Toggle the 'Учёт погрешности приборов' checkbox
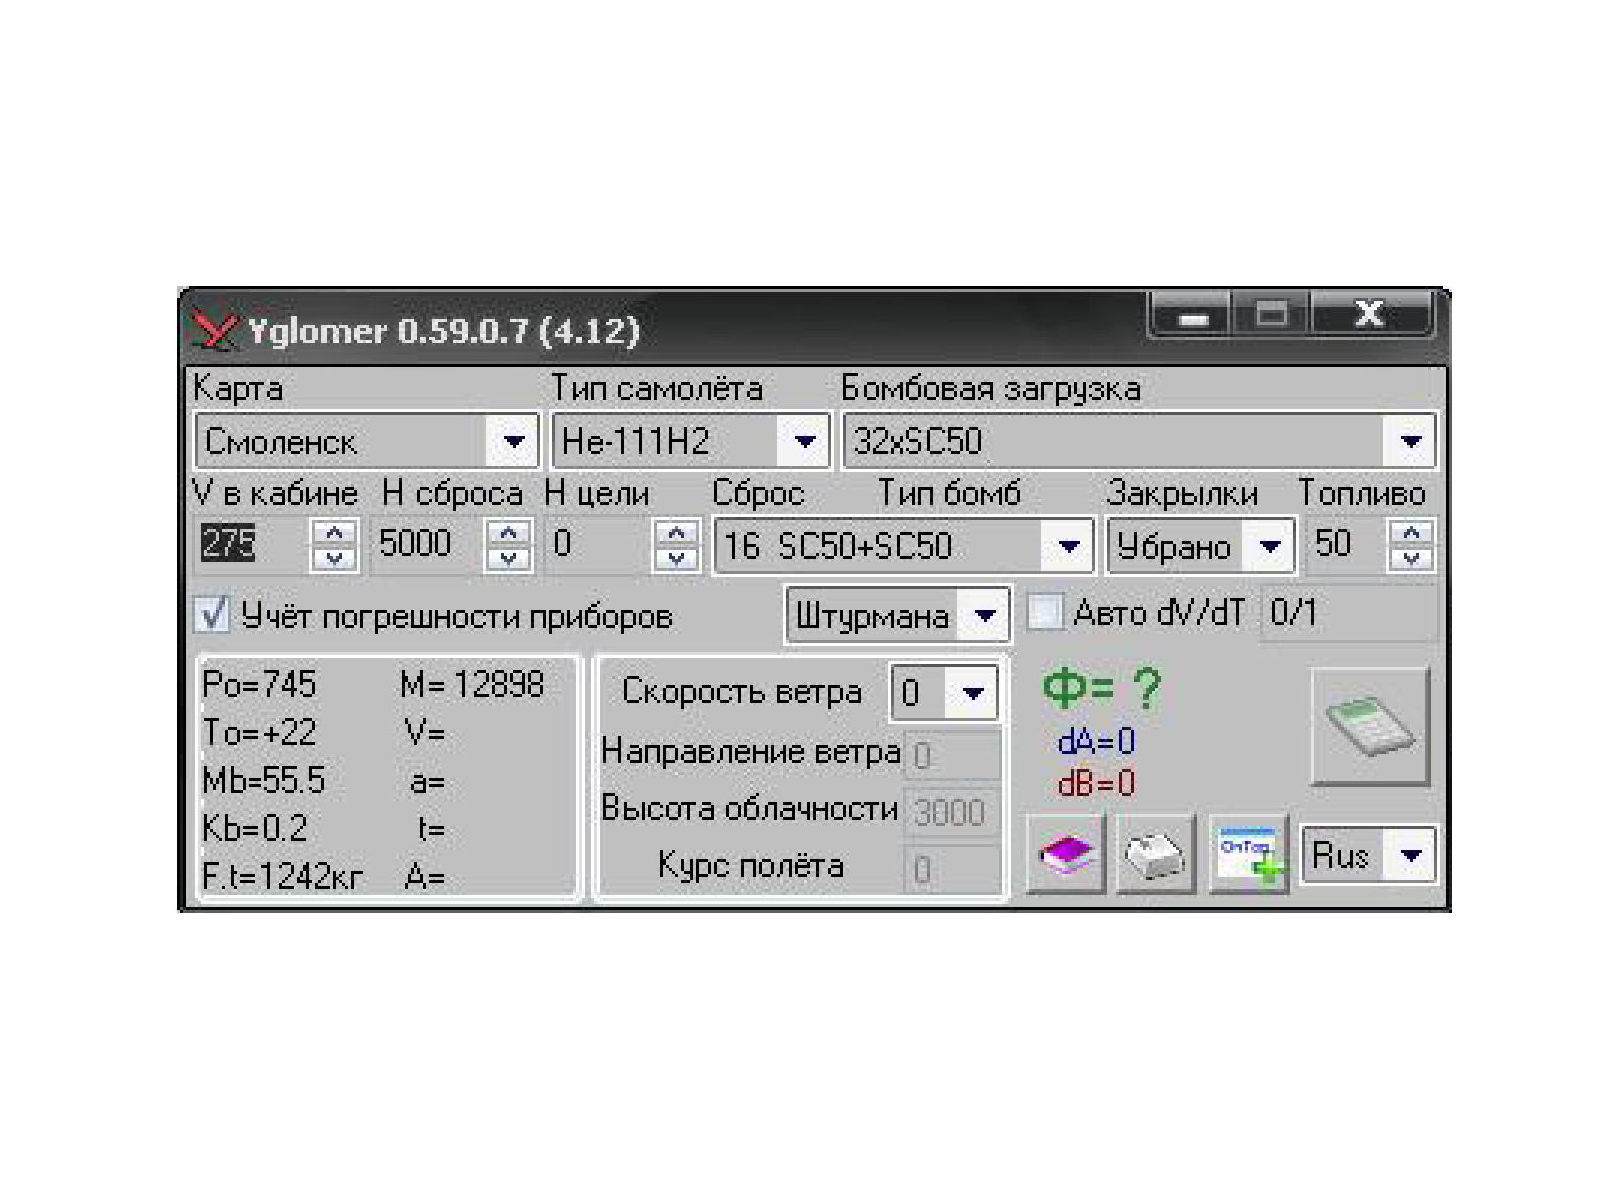The image size is (1600, 1200). click(212, 615)
